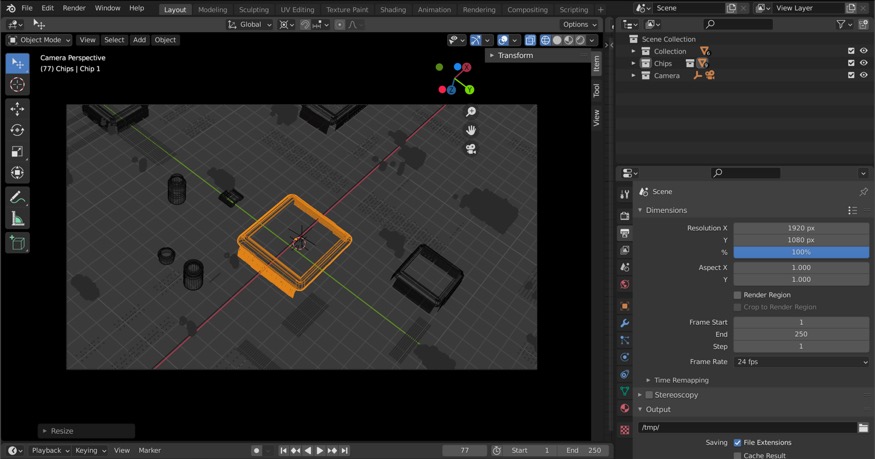Hide the Chips collection with eye icon
Viewport: 875px width, 459px height.
pos(864,63)
